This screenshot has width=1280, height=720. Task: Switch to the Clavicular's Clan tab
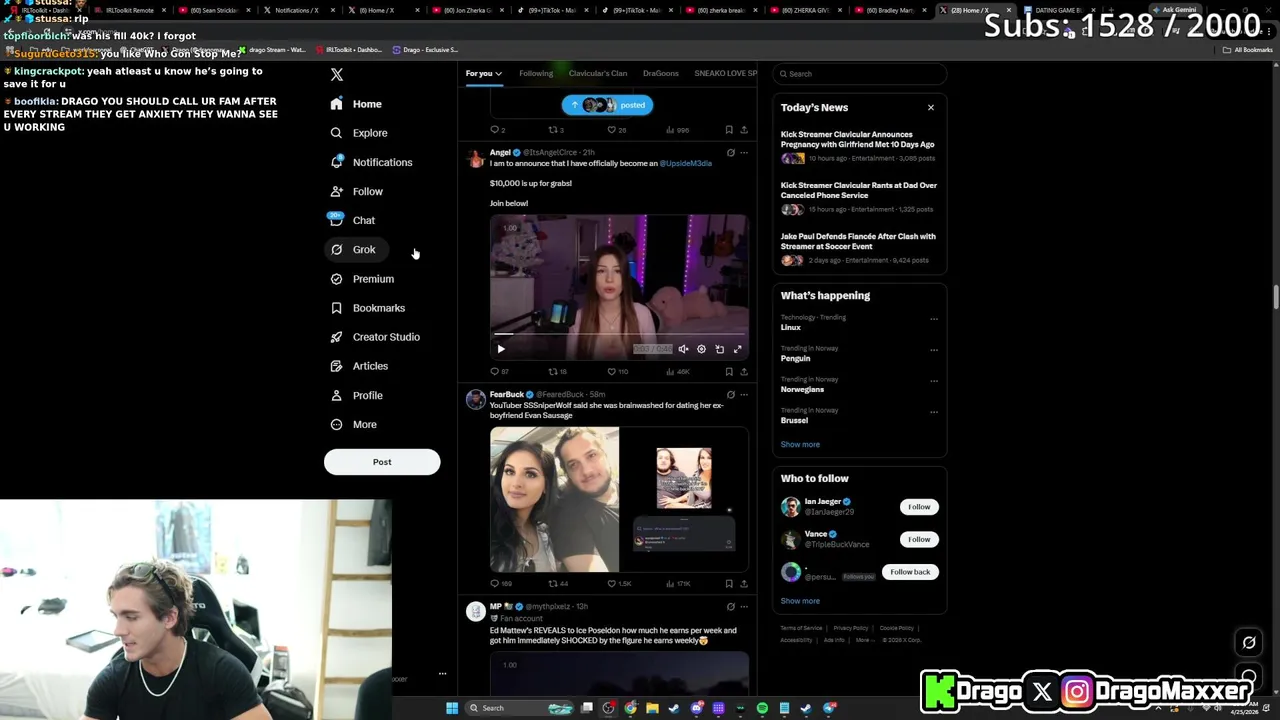tap(598, 73)
